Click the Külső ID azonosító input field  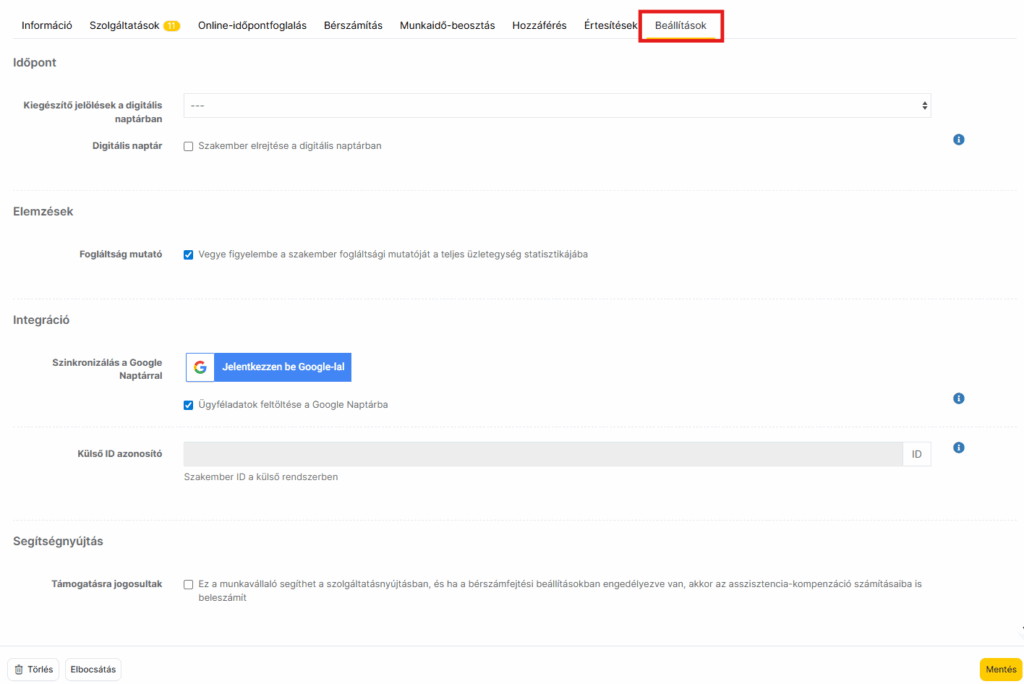point(543,454)
